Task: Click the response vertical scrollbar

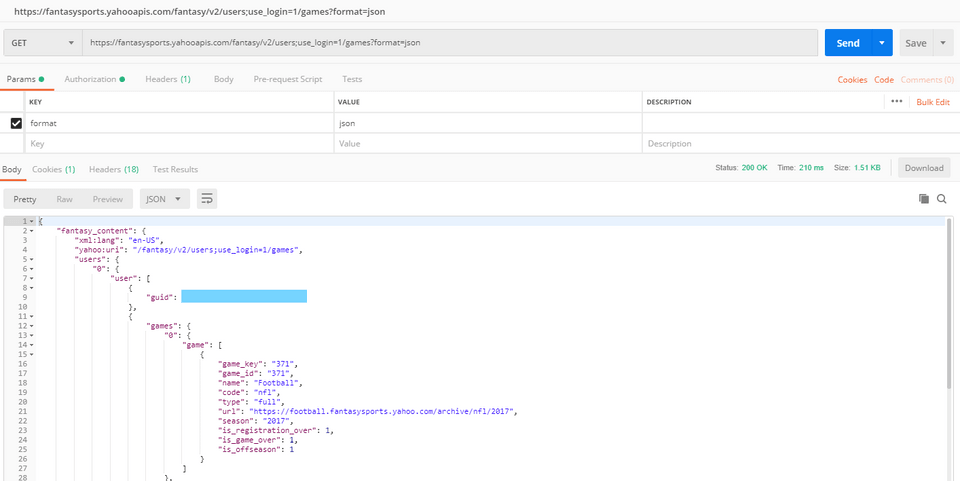Action: (950, 303)
